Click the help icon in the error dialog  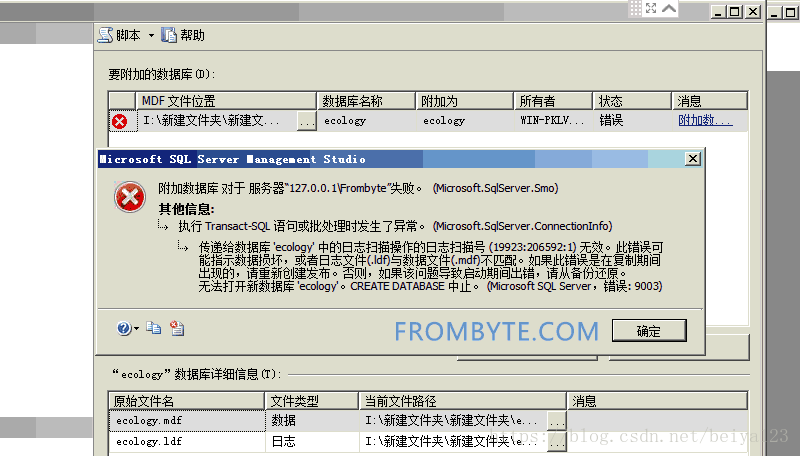(x=123, y=328)
